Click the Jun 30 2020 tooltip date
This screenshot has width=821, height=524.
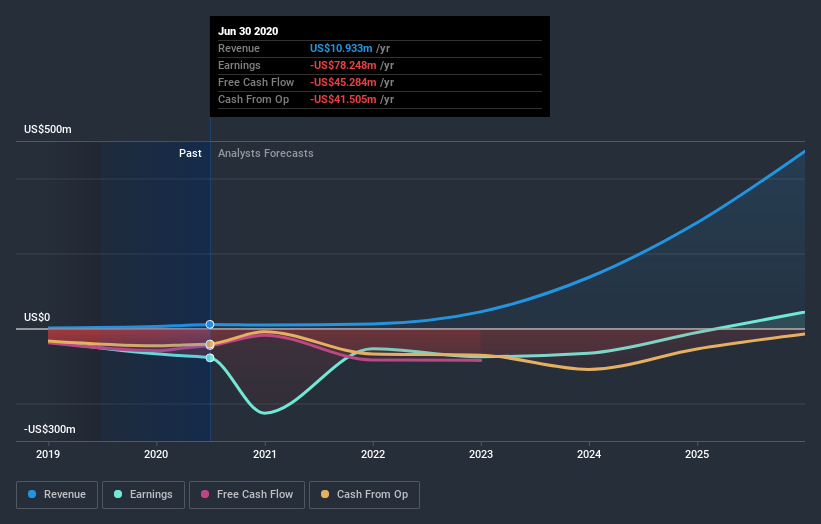pos(248,31)
